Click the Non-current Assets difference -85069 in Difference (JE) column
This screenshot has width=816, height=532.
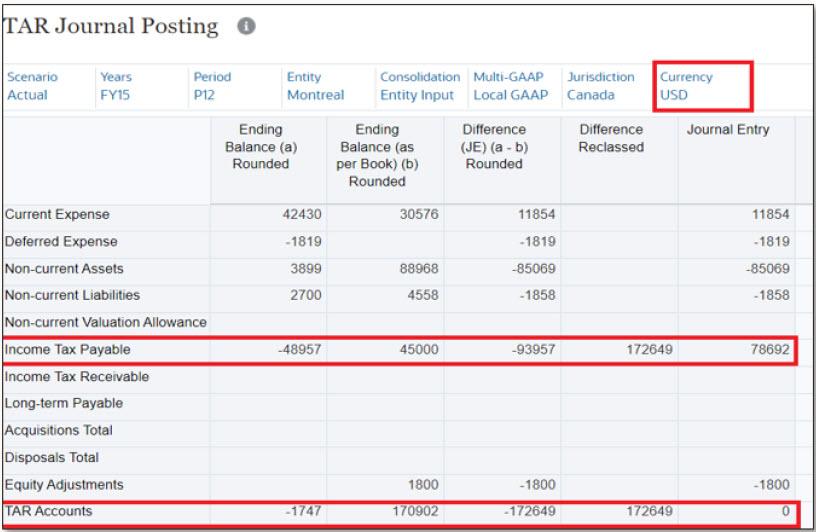click(502, 269)
